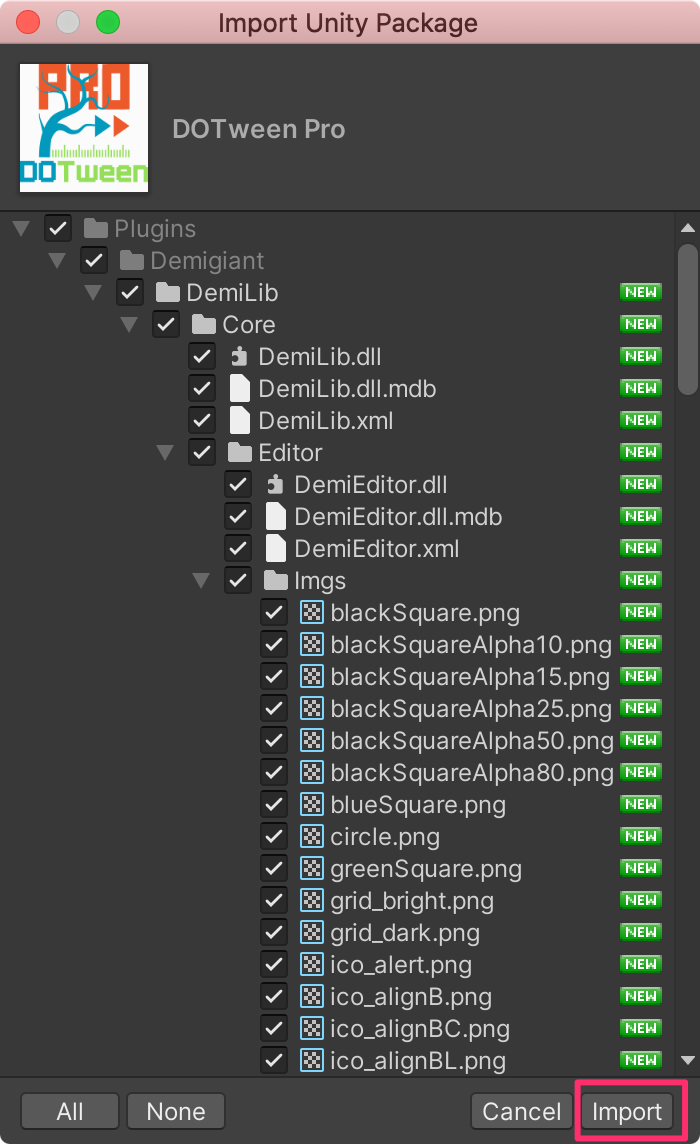Click the Plugins folder icon
The width and height of the screenshot is (700, 1144).
96,228
